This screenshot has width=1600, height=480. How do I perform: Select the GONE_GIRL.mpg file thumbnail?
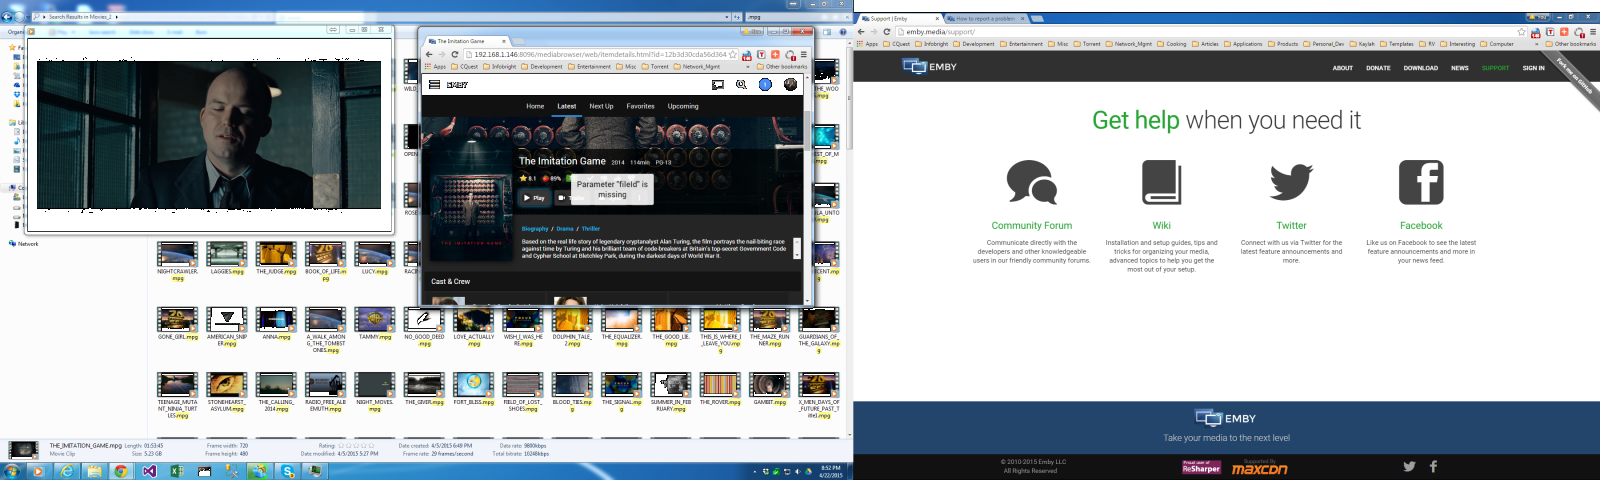[177, 320]
